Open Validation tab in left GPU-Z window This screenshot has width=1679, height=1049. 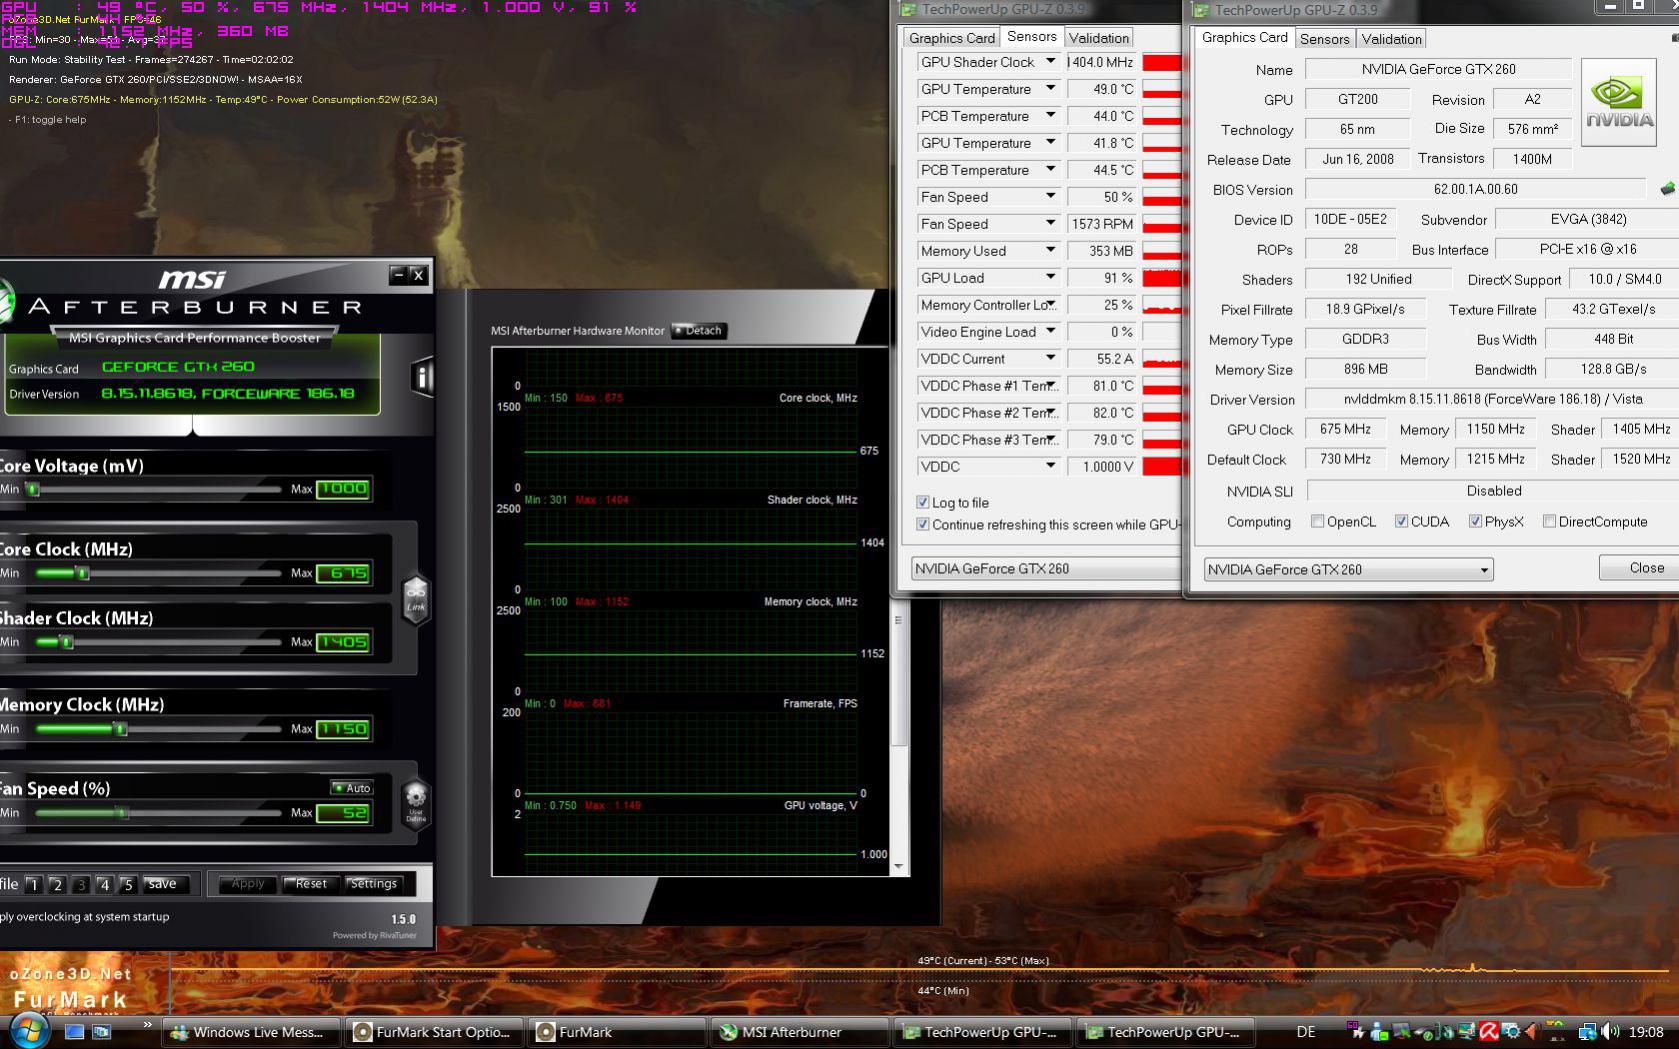1098,38
